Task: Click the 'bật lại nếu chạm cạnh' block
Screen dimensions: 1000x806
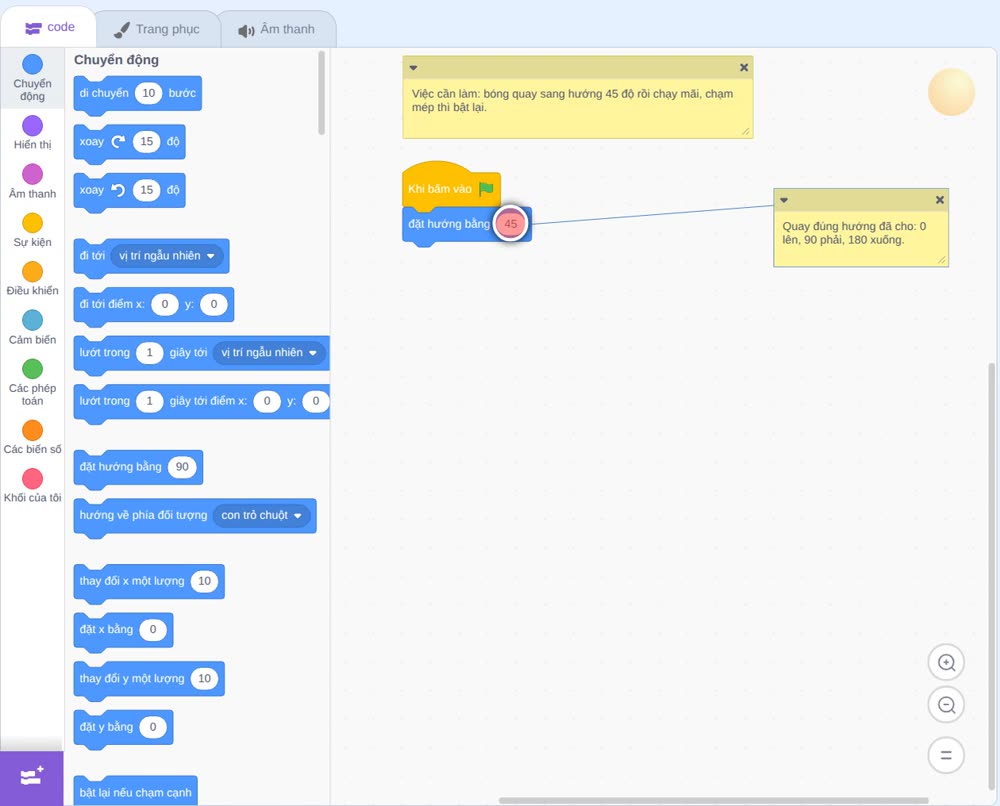Action: (135, 791)
